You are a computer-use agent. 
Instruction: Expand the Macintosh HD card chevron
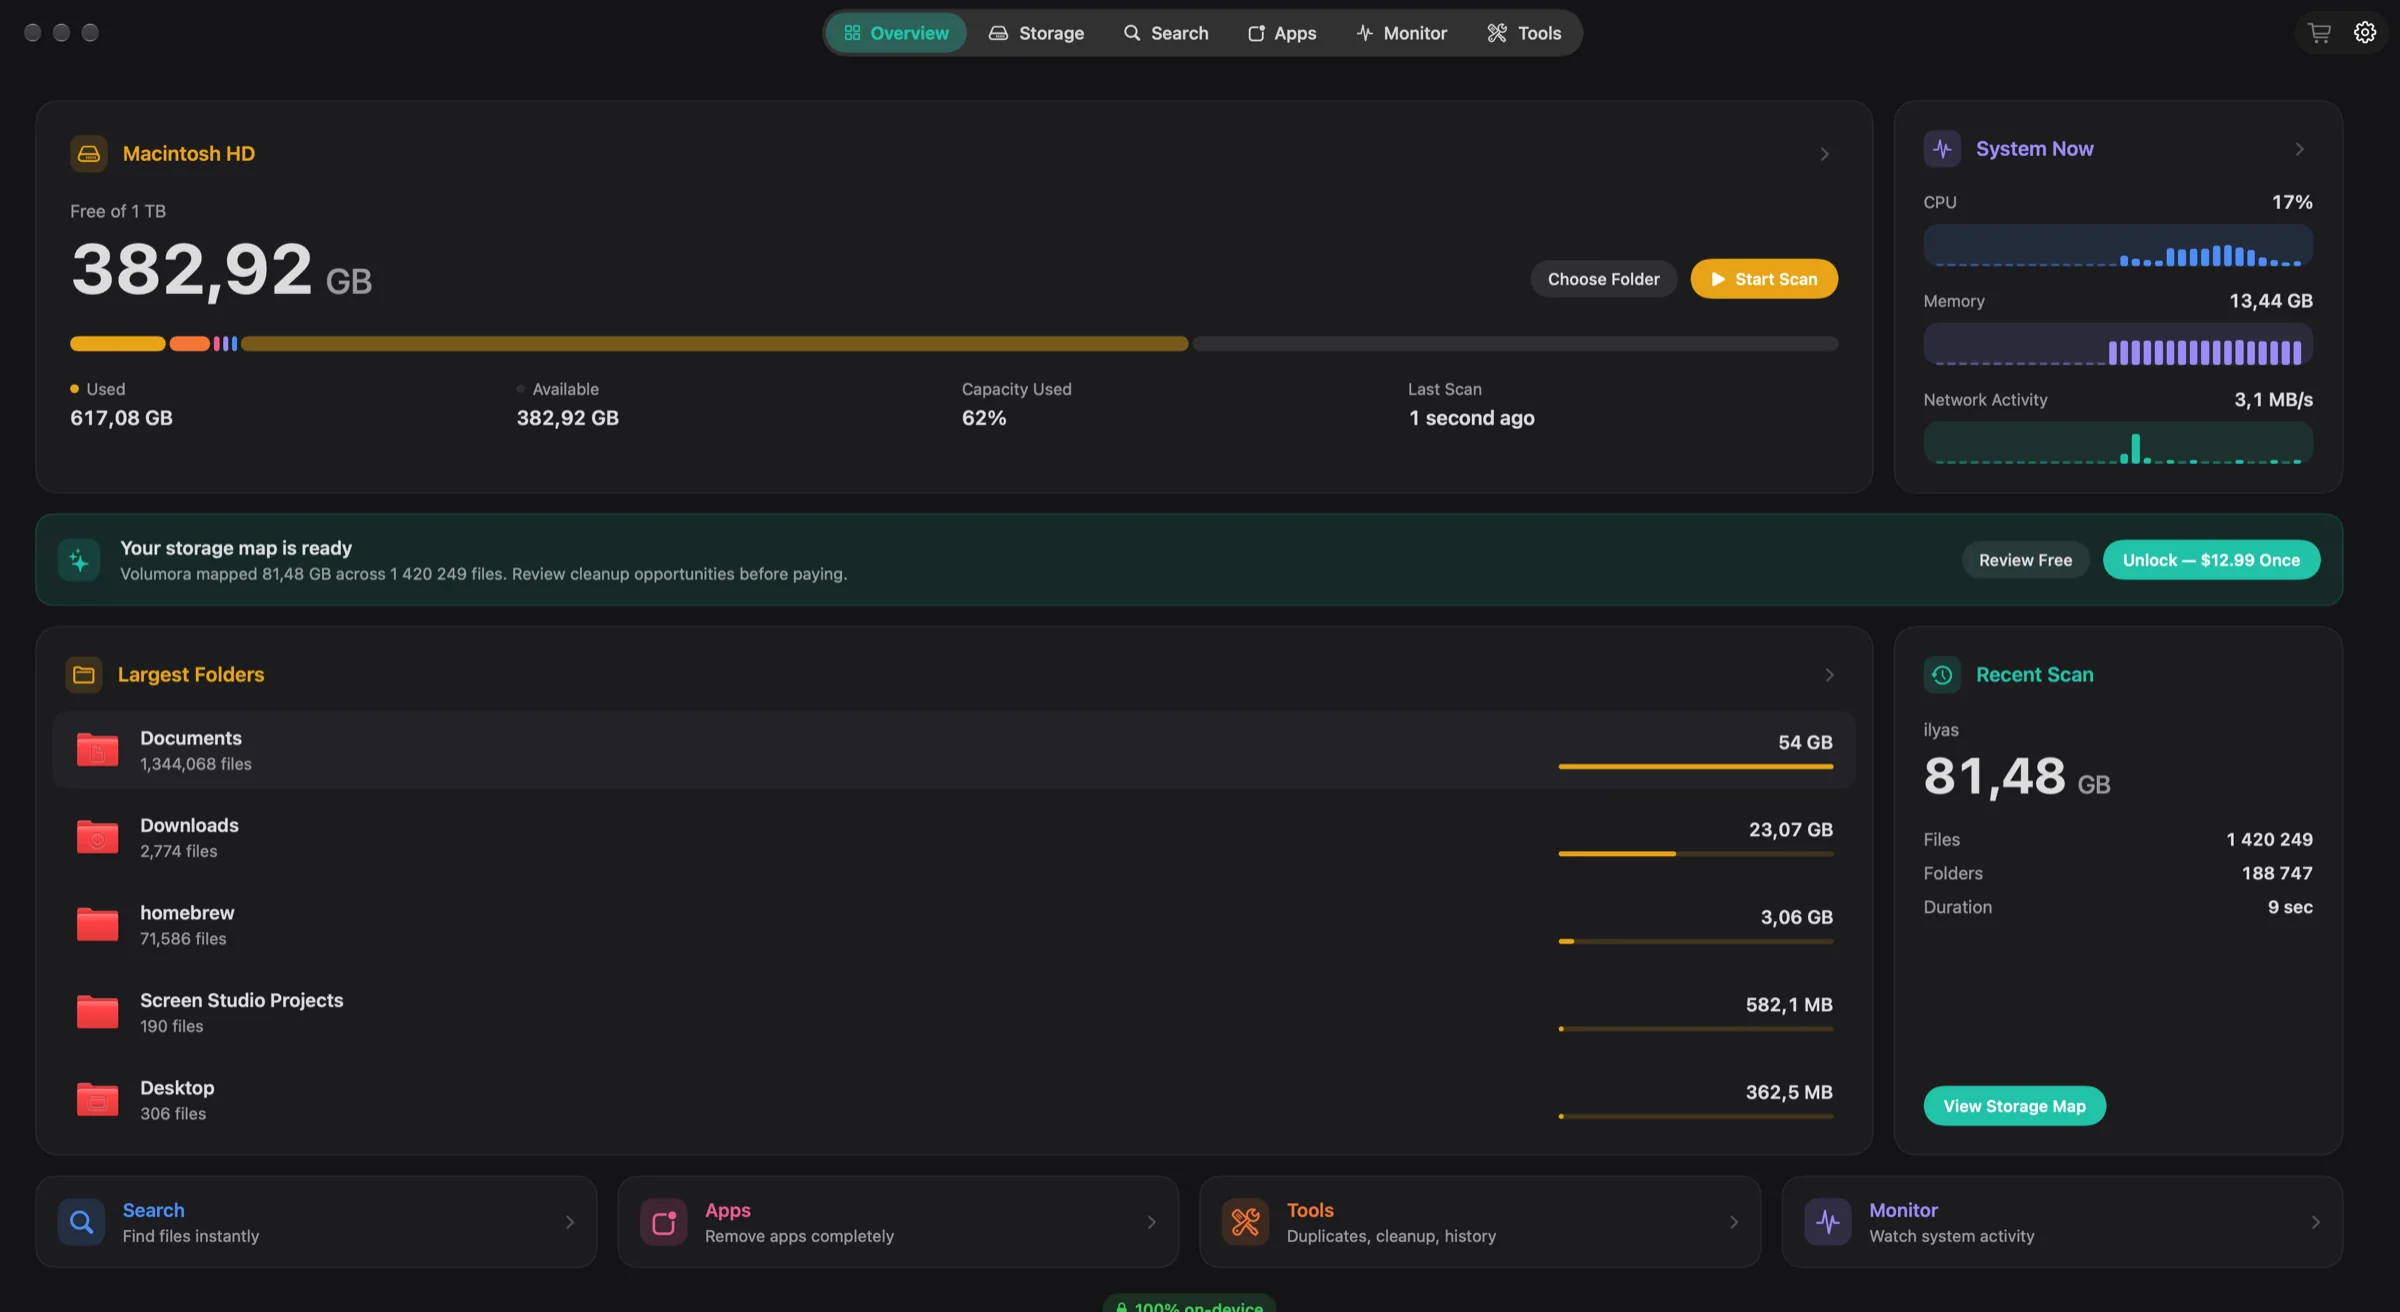coord(1825,154)
